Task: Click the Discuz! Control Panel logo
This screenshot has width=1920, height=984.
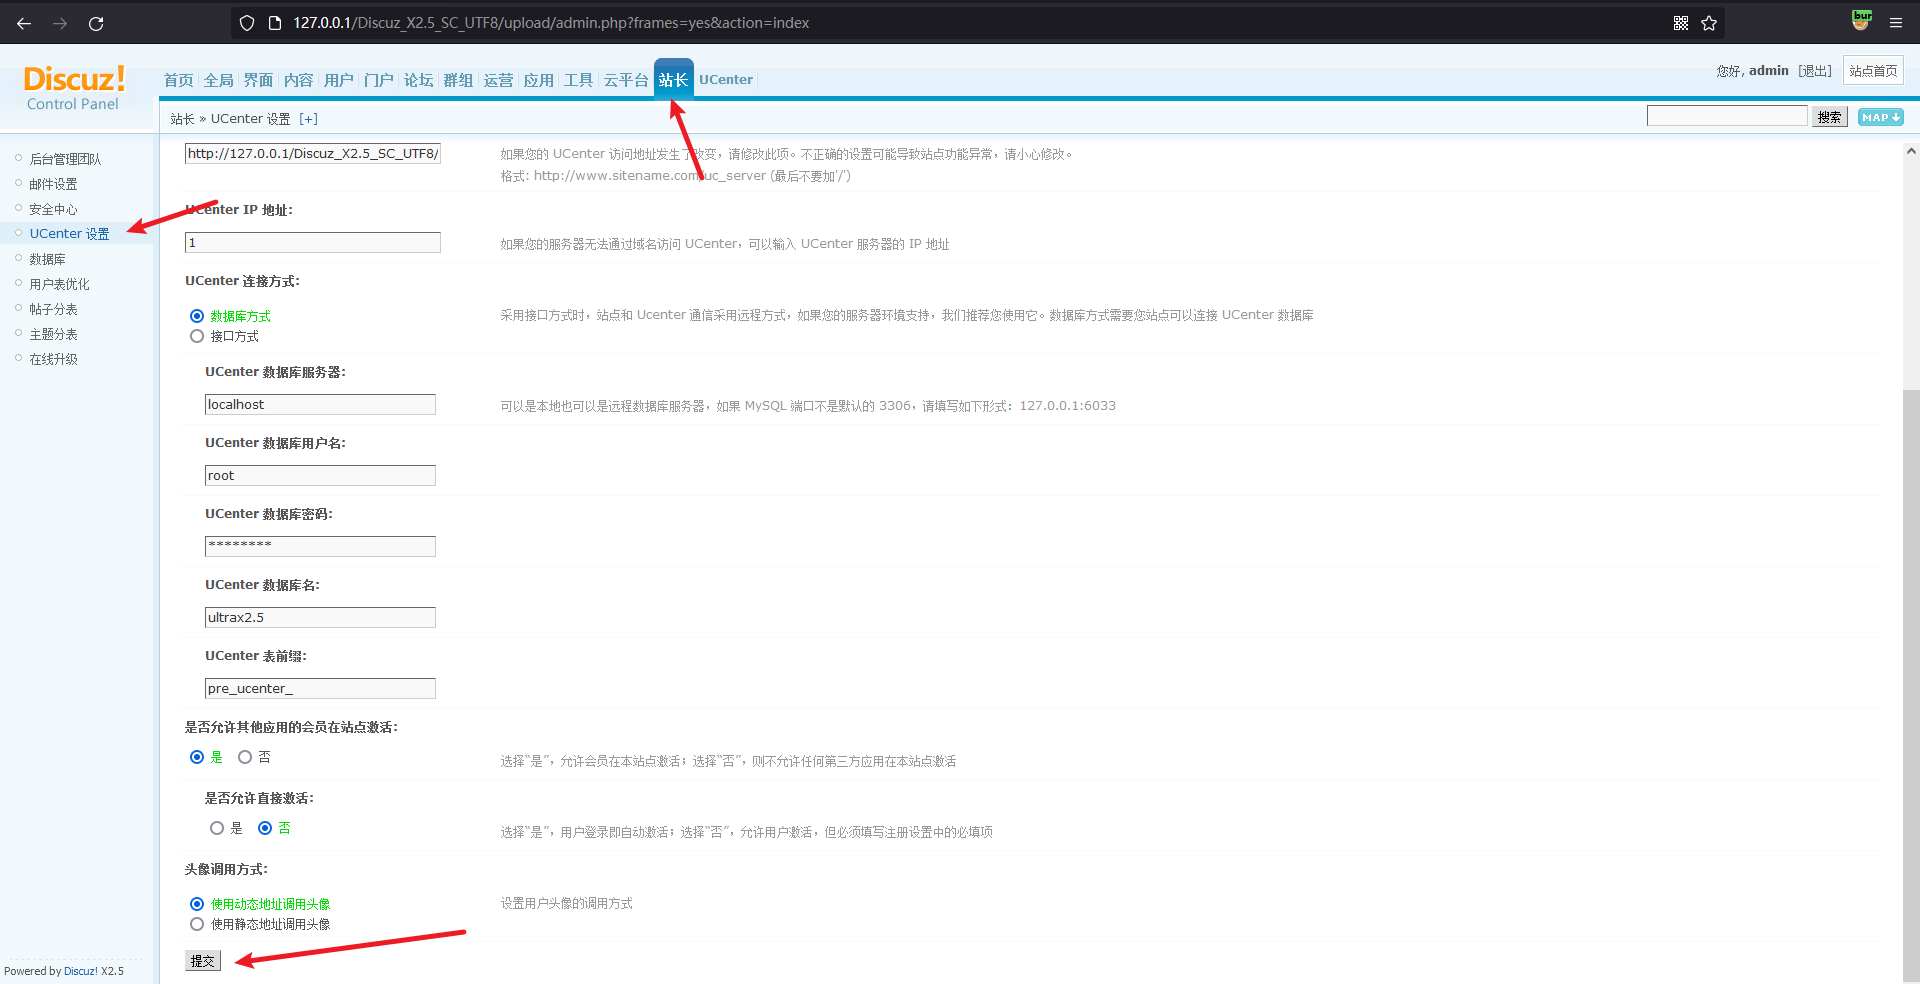Action: coord(74,88)
